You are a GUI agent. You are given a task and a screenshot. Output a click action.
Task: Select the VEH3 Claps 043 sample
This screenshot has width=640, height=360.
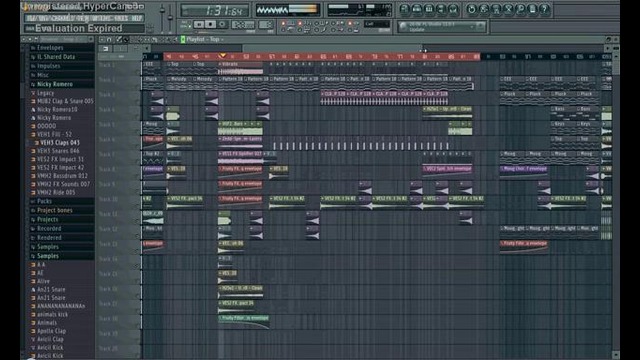60,143
